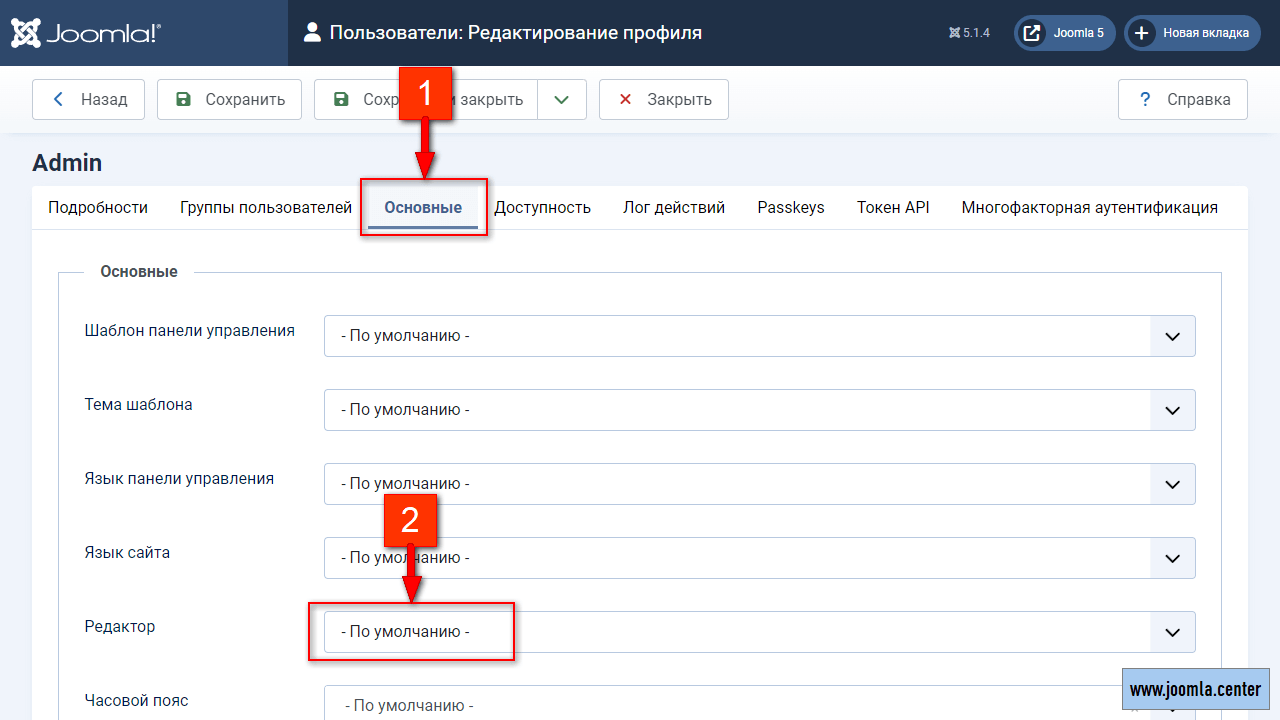This screenshot has width=1280, height=720.
Task: Open site preview via Joomla 5 button
Action: click(x=1065, y=33)
